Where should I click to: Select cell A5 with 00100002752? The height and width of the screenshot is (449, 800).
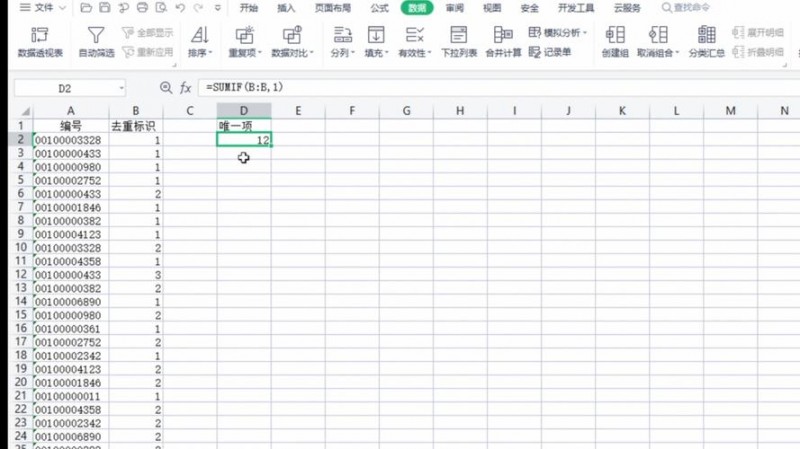70,181
